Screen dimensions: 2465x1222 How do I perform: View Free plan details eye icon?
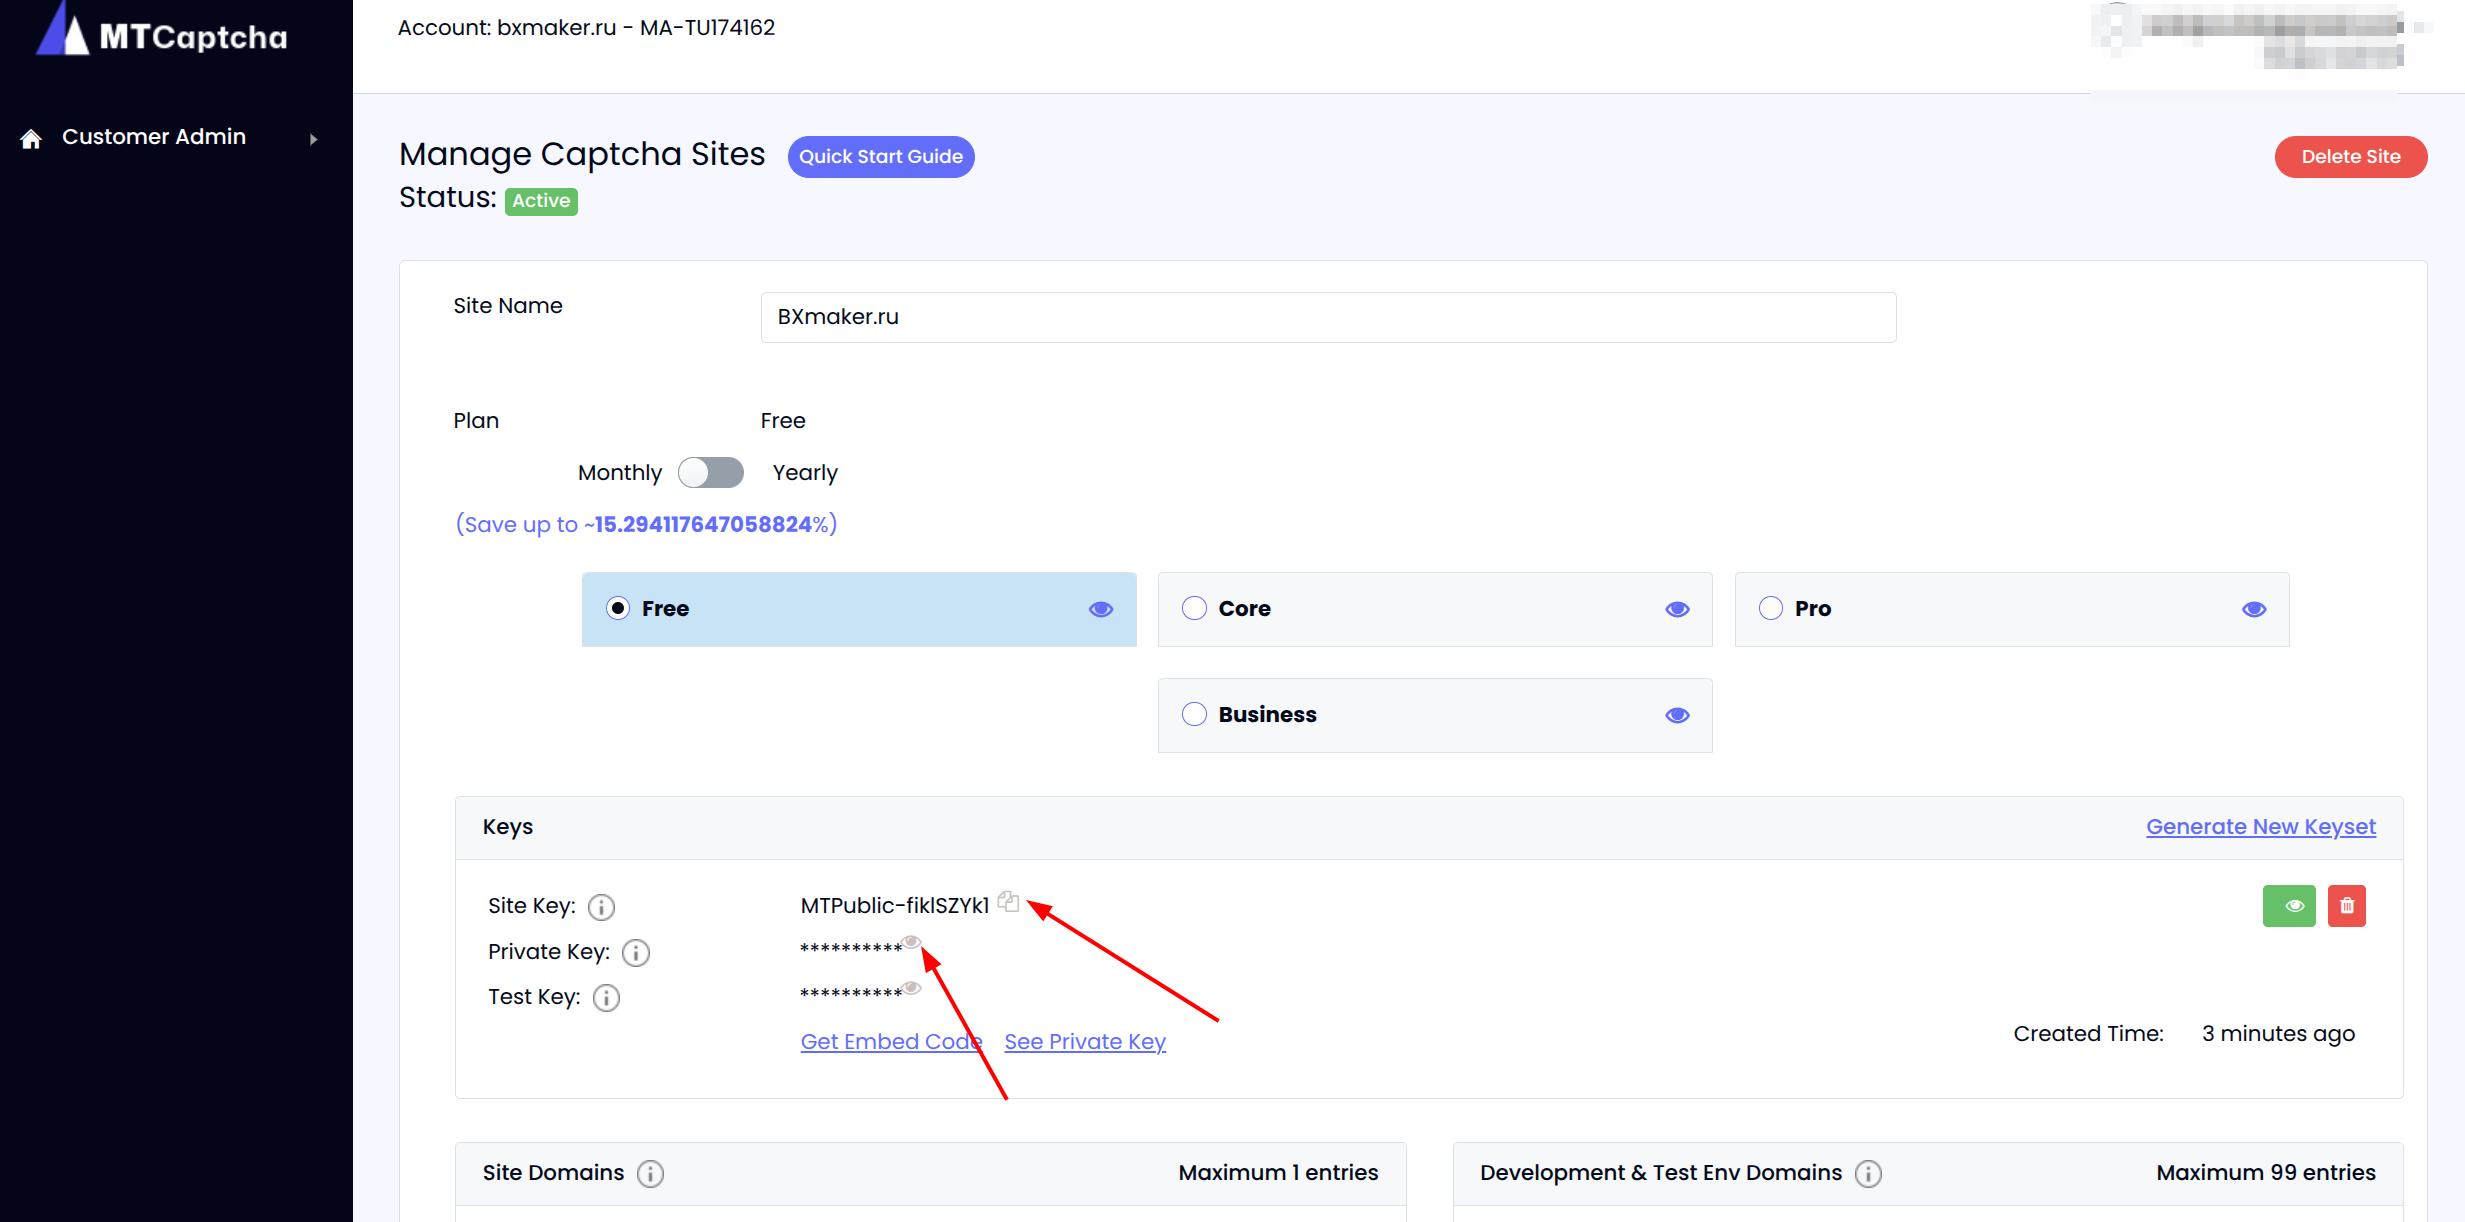pyautogui.click(x=1100, y=610)
